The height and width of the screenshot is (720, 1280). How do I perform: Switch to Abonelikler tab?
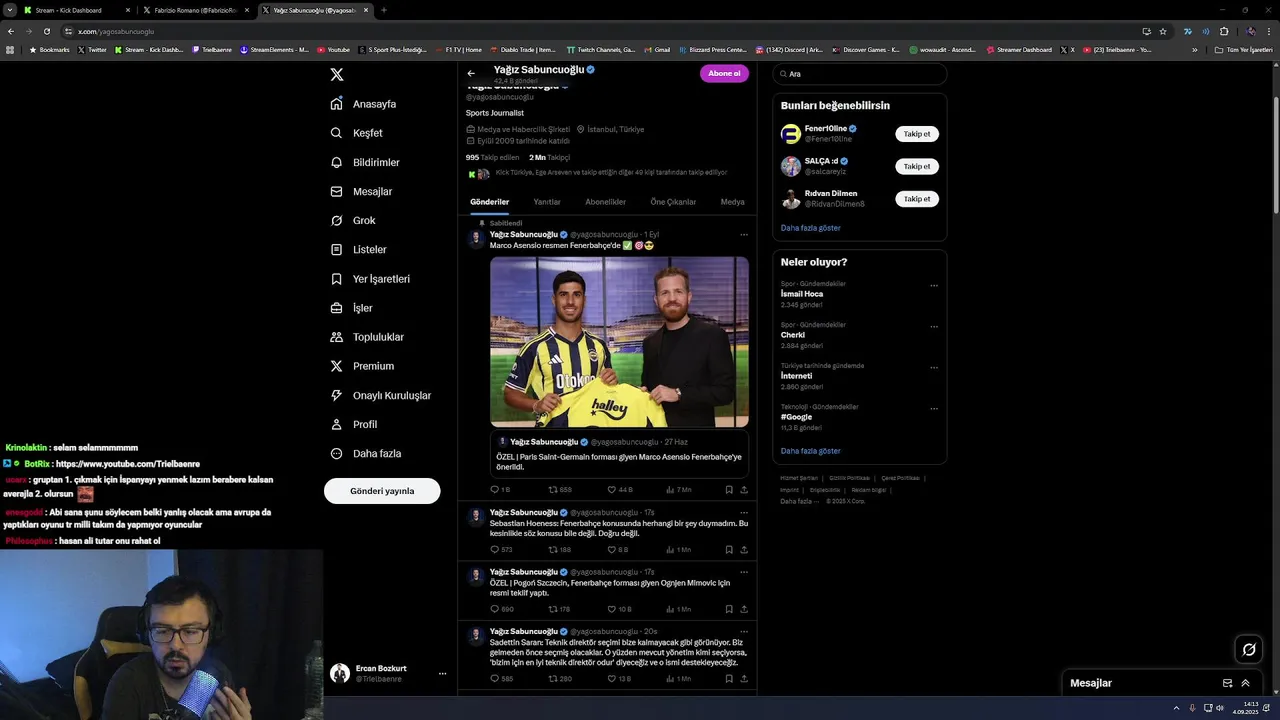click(605, 202)
